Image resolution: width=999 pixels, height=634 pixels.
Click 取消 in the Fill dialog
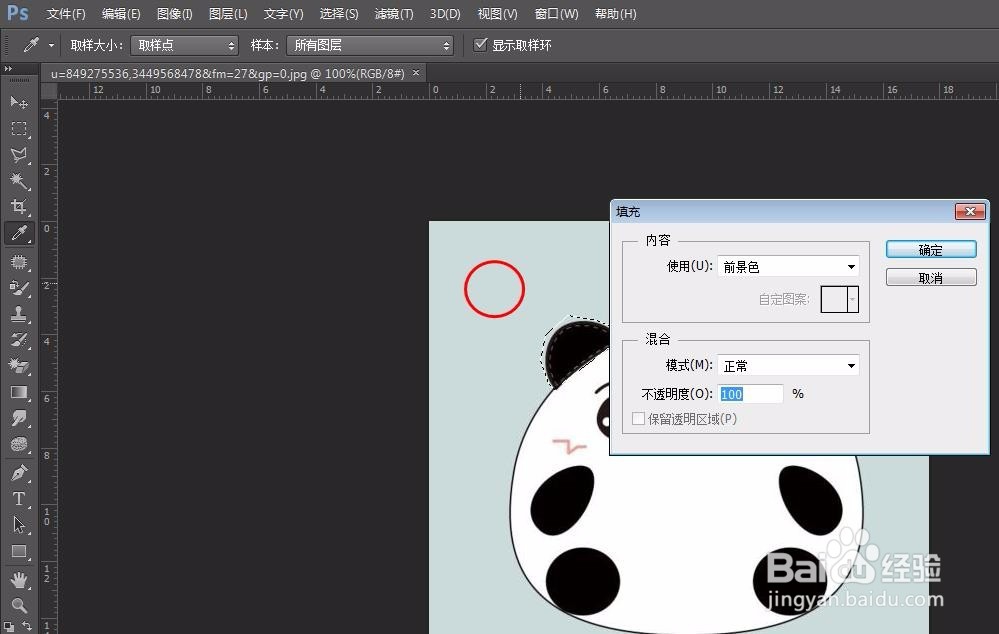[931, 277]
